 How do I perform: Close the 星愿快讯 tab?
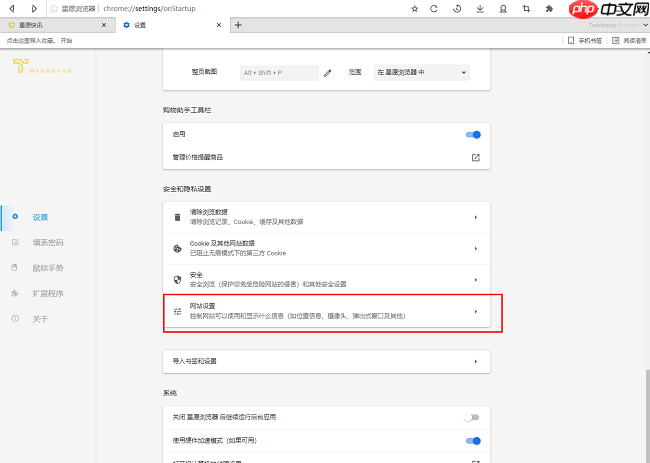point(104,25)
